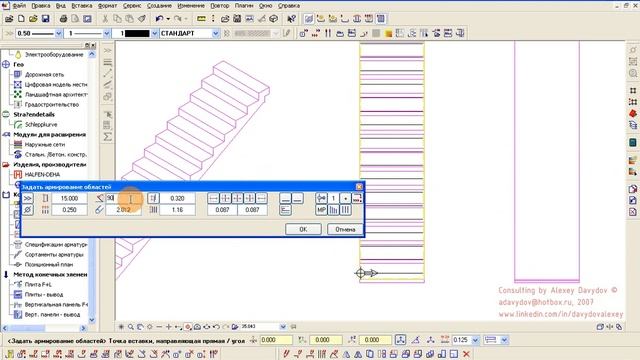Click the New document icon

click(x=21, y=19)
